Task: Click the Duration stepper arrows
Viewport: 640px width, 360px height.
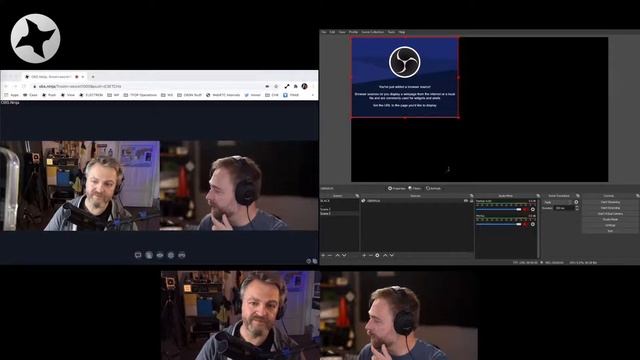Action: (577, 208)
